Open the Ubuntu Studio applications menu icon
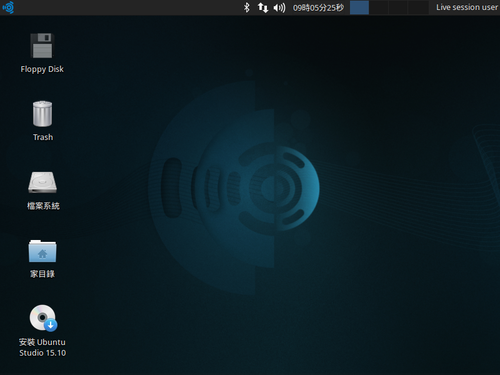This screenshot has height=375, width=500. tap(8, 7)
